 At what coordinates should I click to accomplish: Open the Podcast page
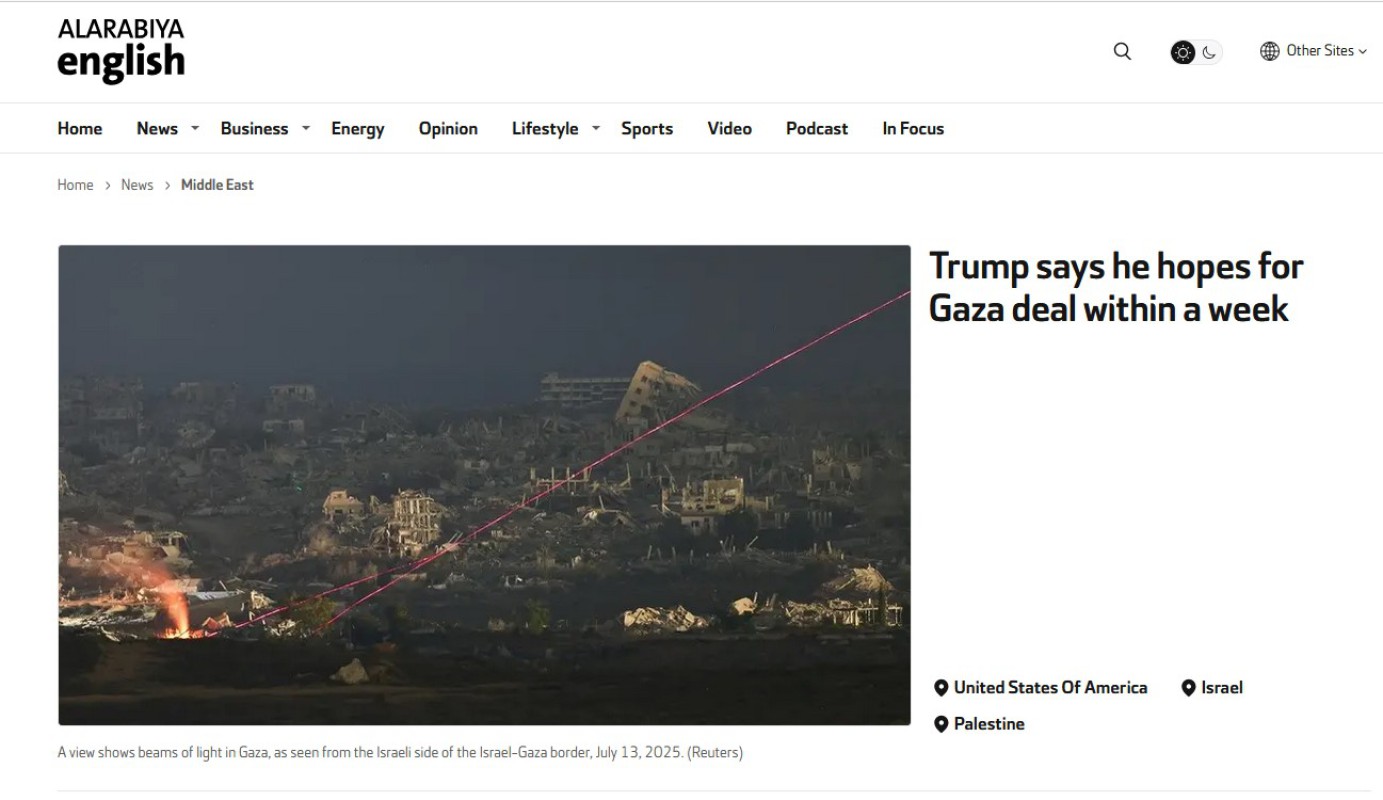[x=817, y=129]
